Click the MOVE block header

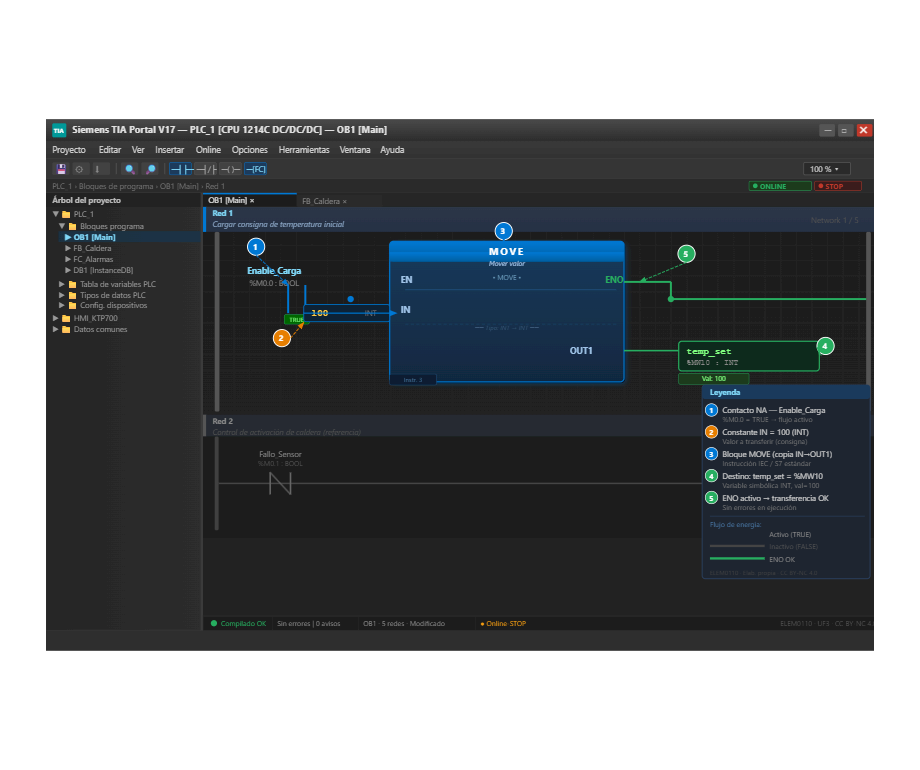click(506, 251)
